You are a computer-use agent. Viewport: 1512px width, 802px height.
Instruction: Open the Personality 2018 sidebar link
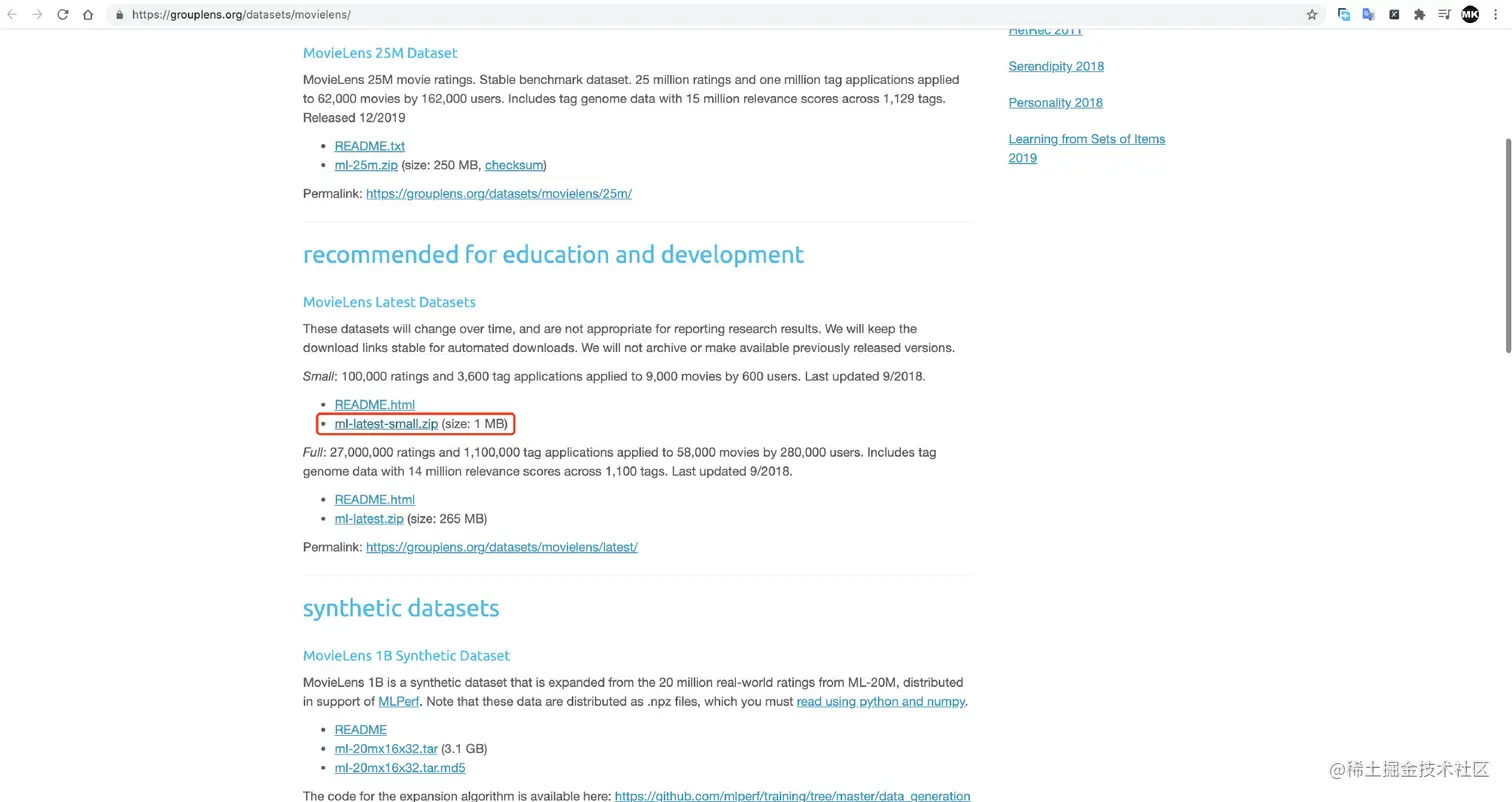click(1055, 102)
